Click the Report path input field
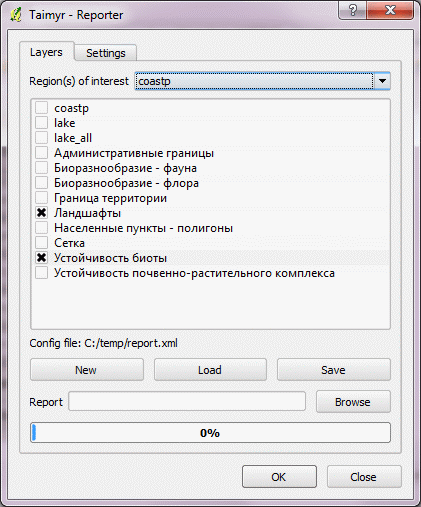The height and width of the screenshot is (507, 421). click(187, 401)
